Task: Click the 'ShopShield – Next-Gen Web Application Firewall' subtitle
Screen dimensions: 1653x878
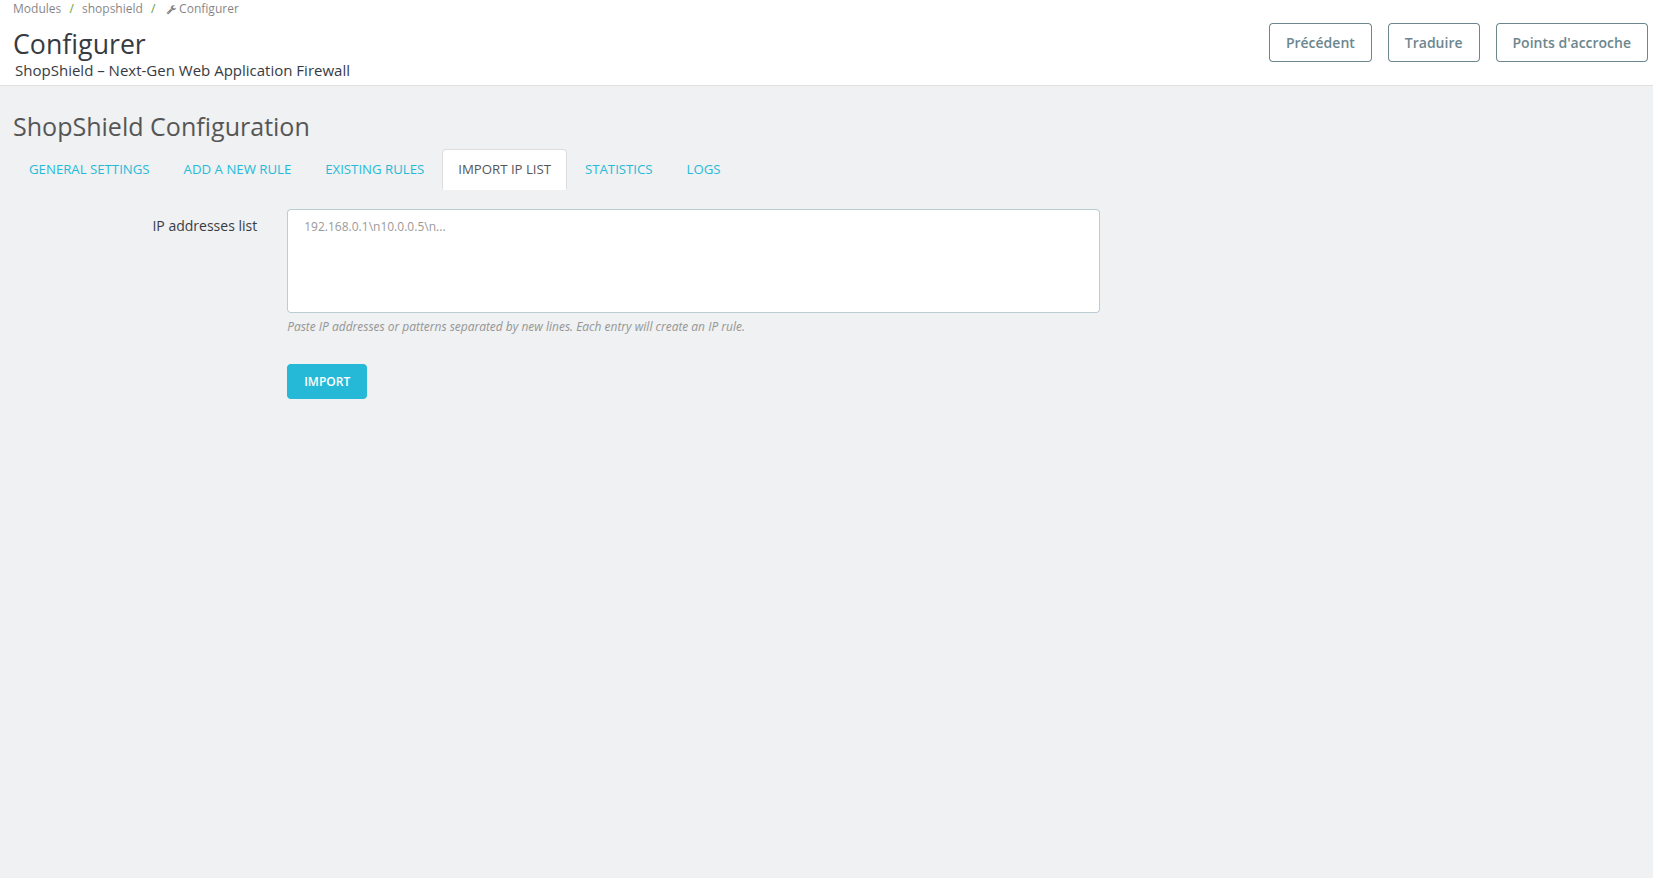Action: (x=182, y=71)
